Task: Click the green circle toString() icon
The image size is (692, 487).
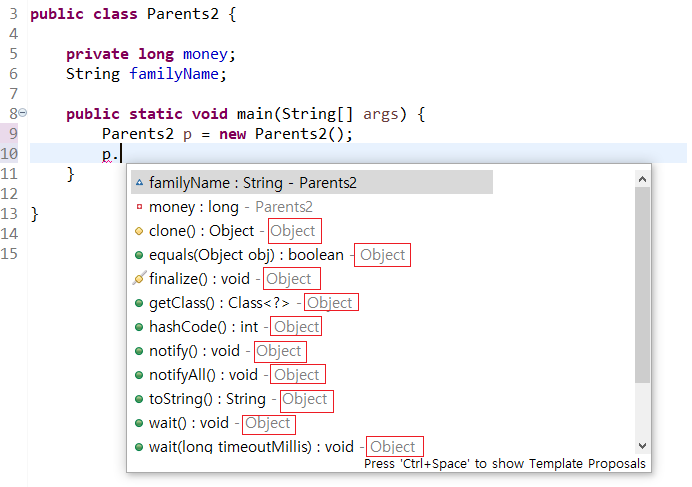Action: pos(139,399)
